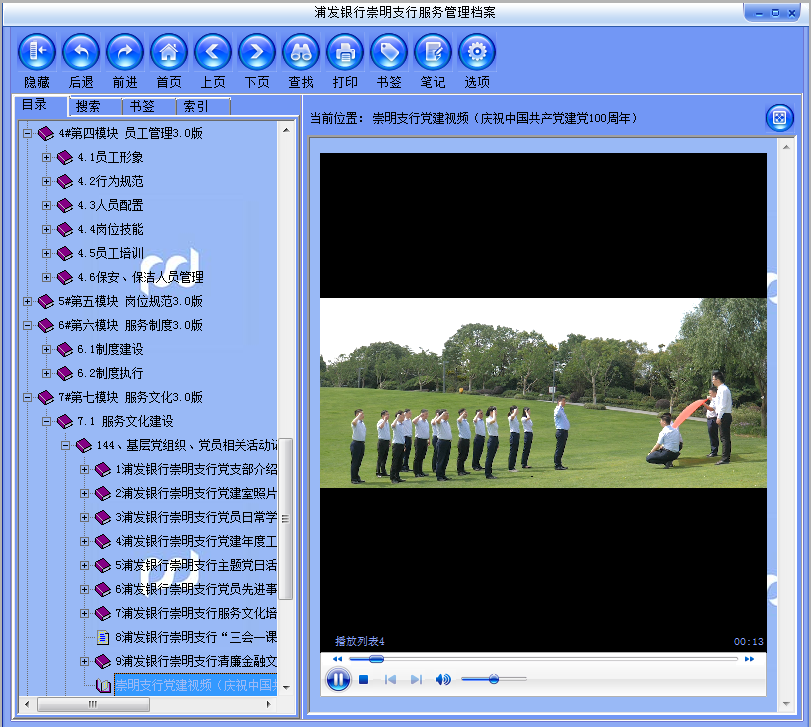Expand the 4.5员工培训 node
The image size is (811, 727).
pos(47,253)
